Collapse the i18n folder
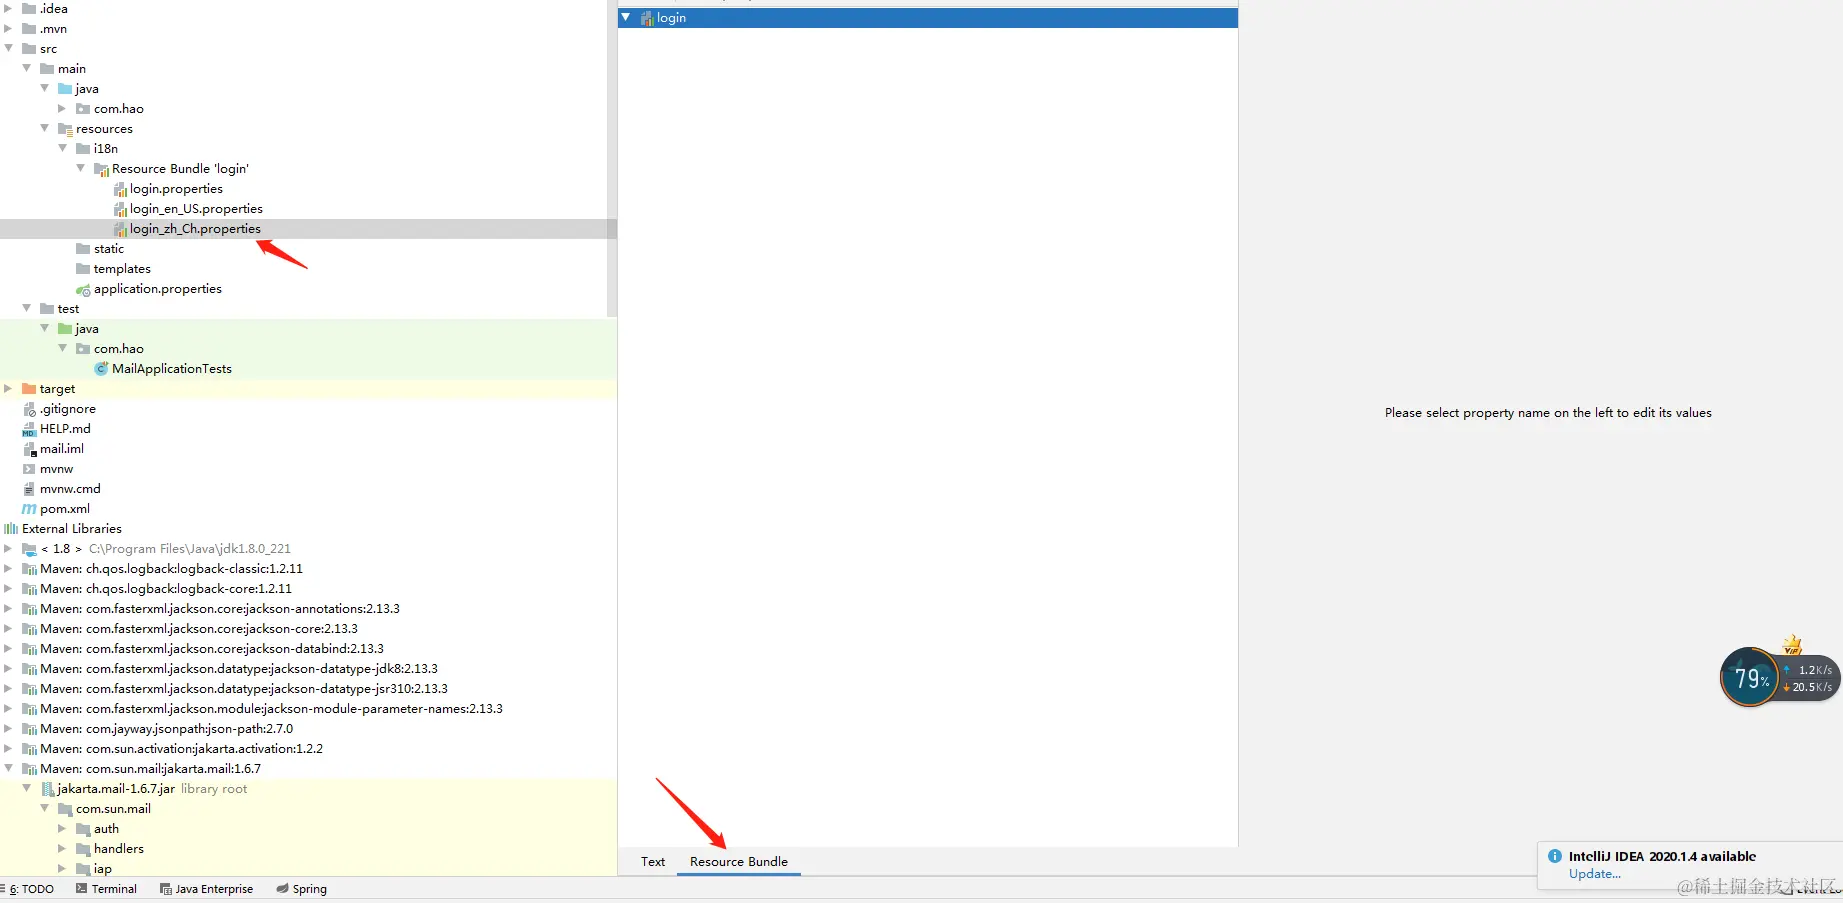This screenshot has height=903, width=1843. pos(63,148)
